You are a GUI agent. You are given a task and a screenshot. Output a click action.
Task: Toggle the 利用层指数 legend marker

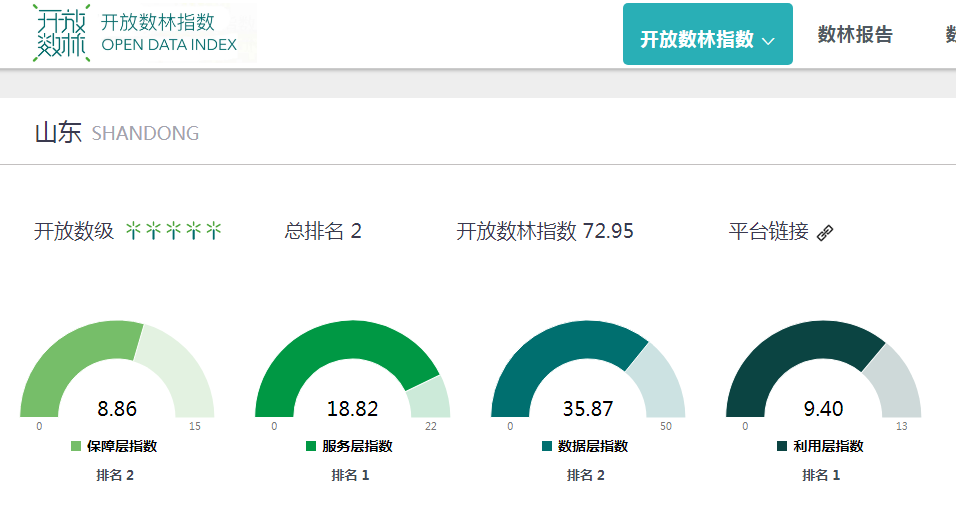[x=782, y=447]
